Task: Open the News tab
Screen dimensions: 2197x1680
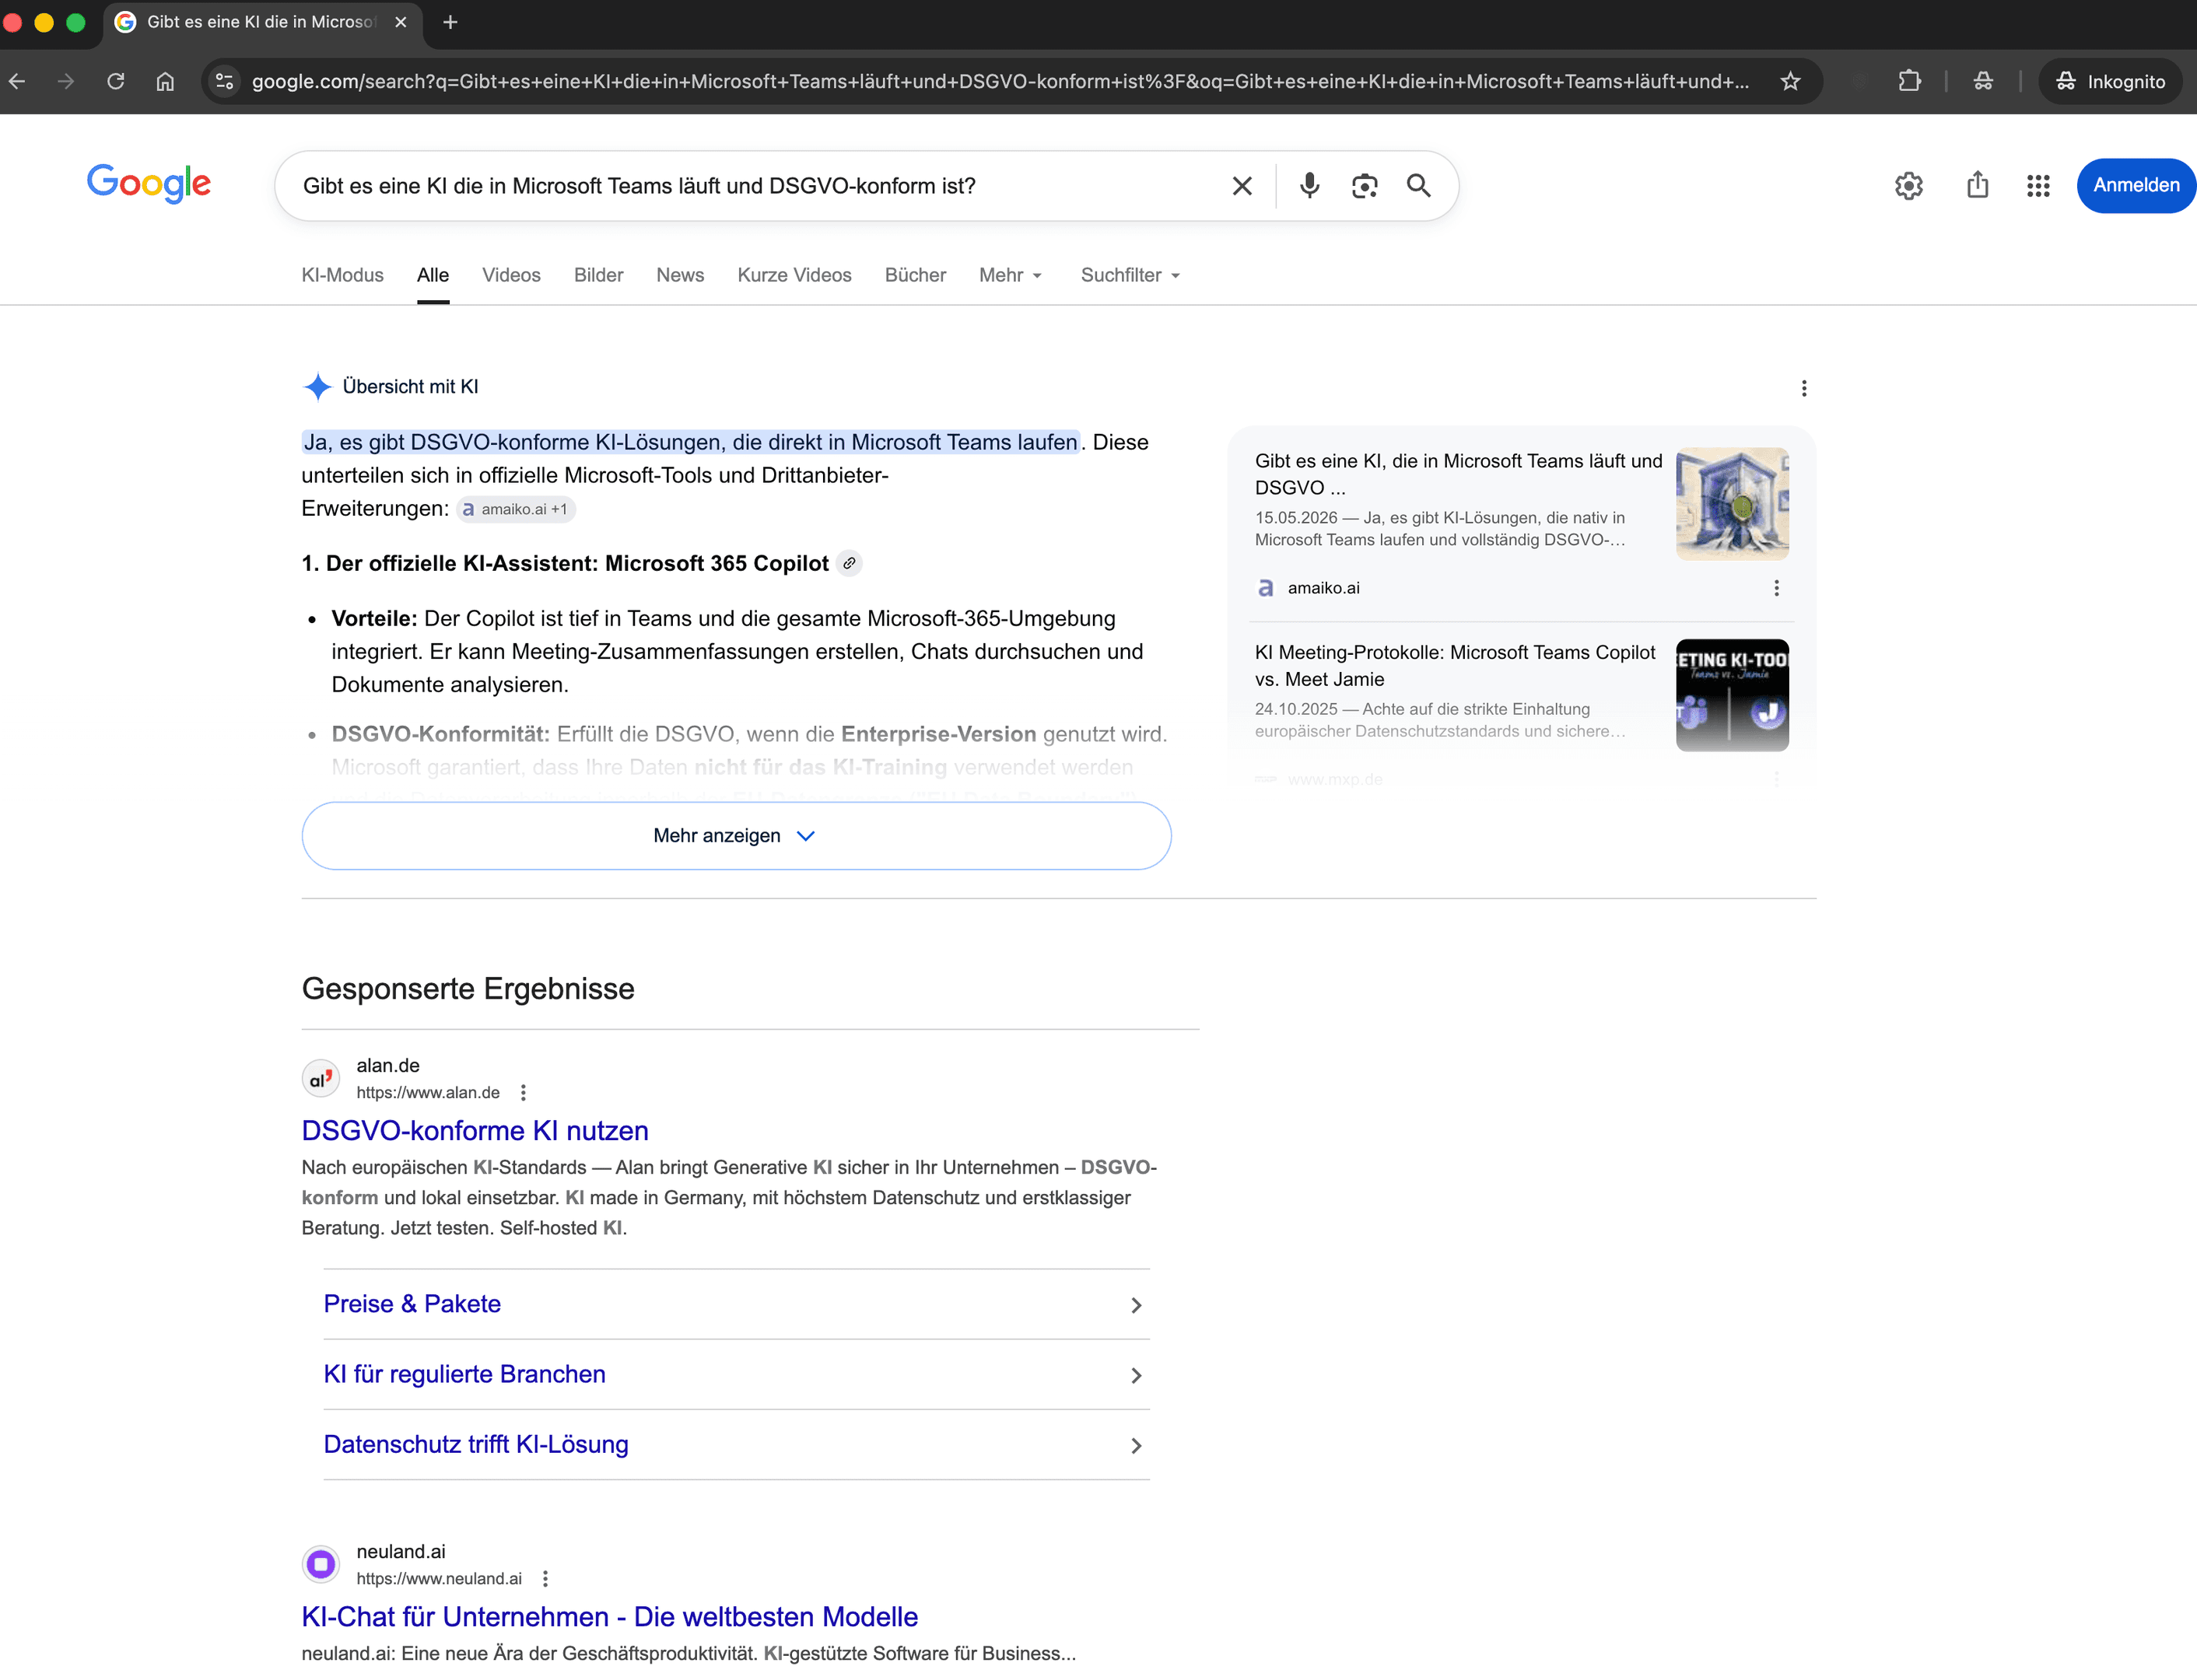Action: pos(680,275)
